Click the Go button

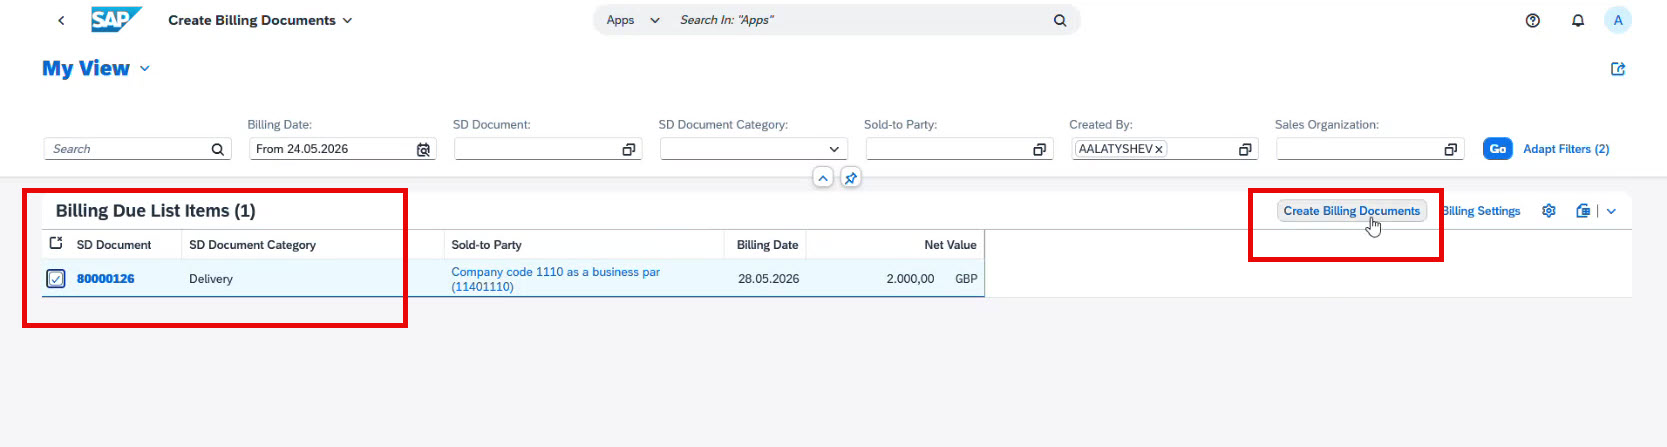click(1497, 149)
